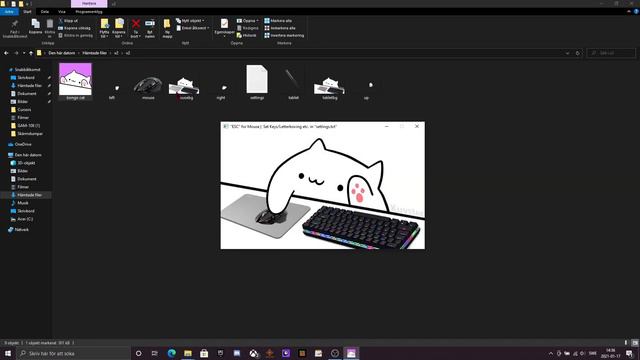Click Klistra in genväg in the ribbon
Screen dimensions: 640x360
click(x=76, y=35)
